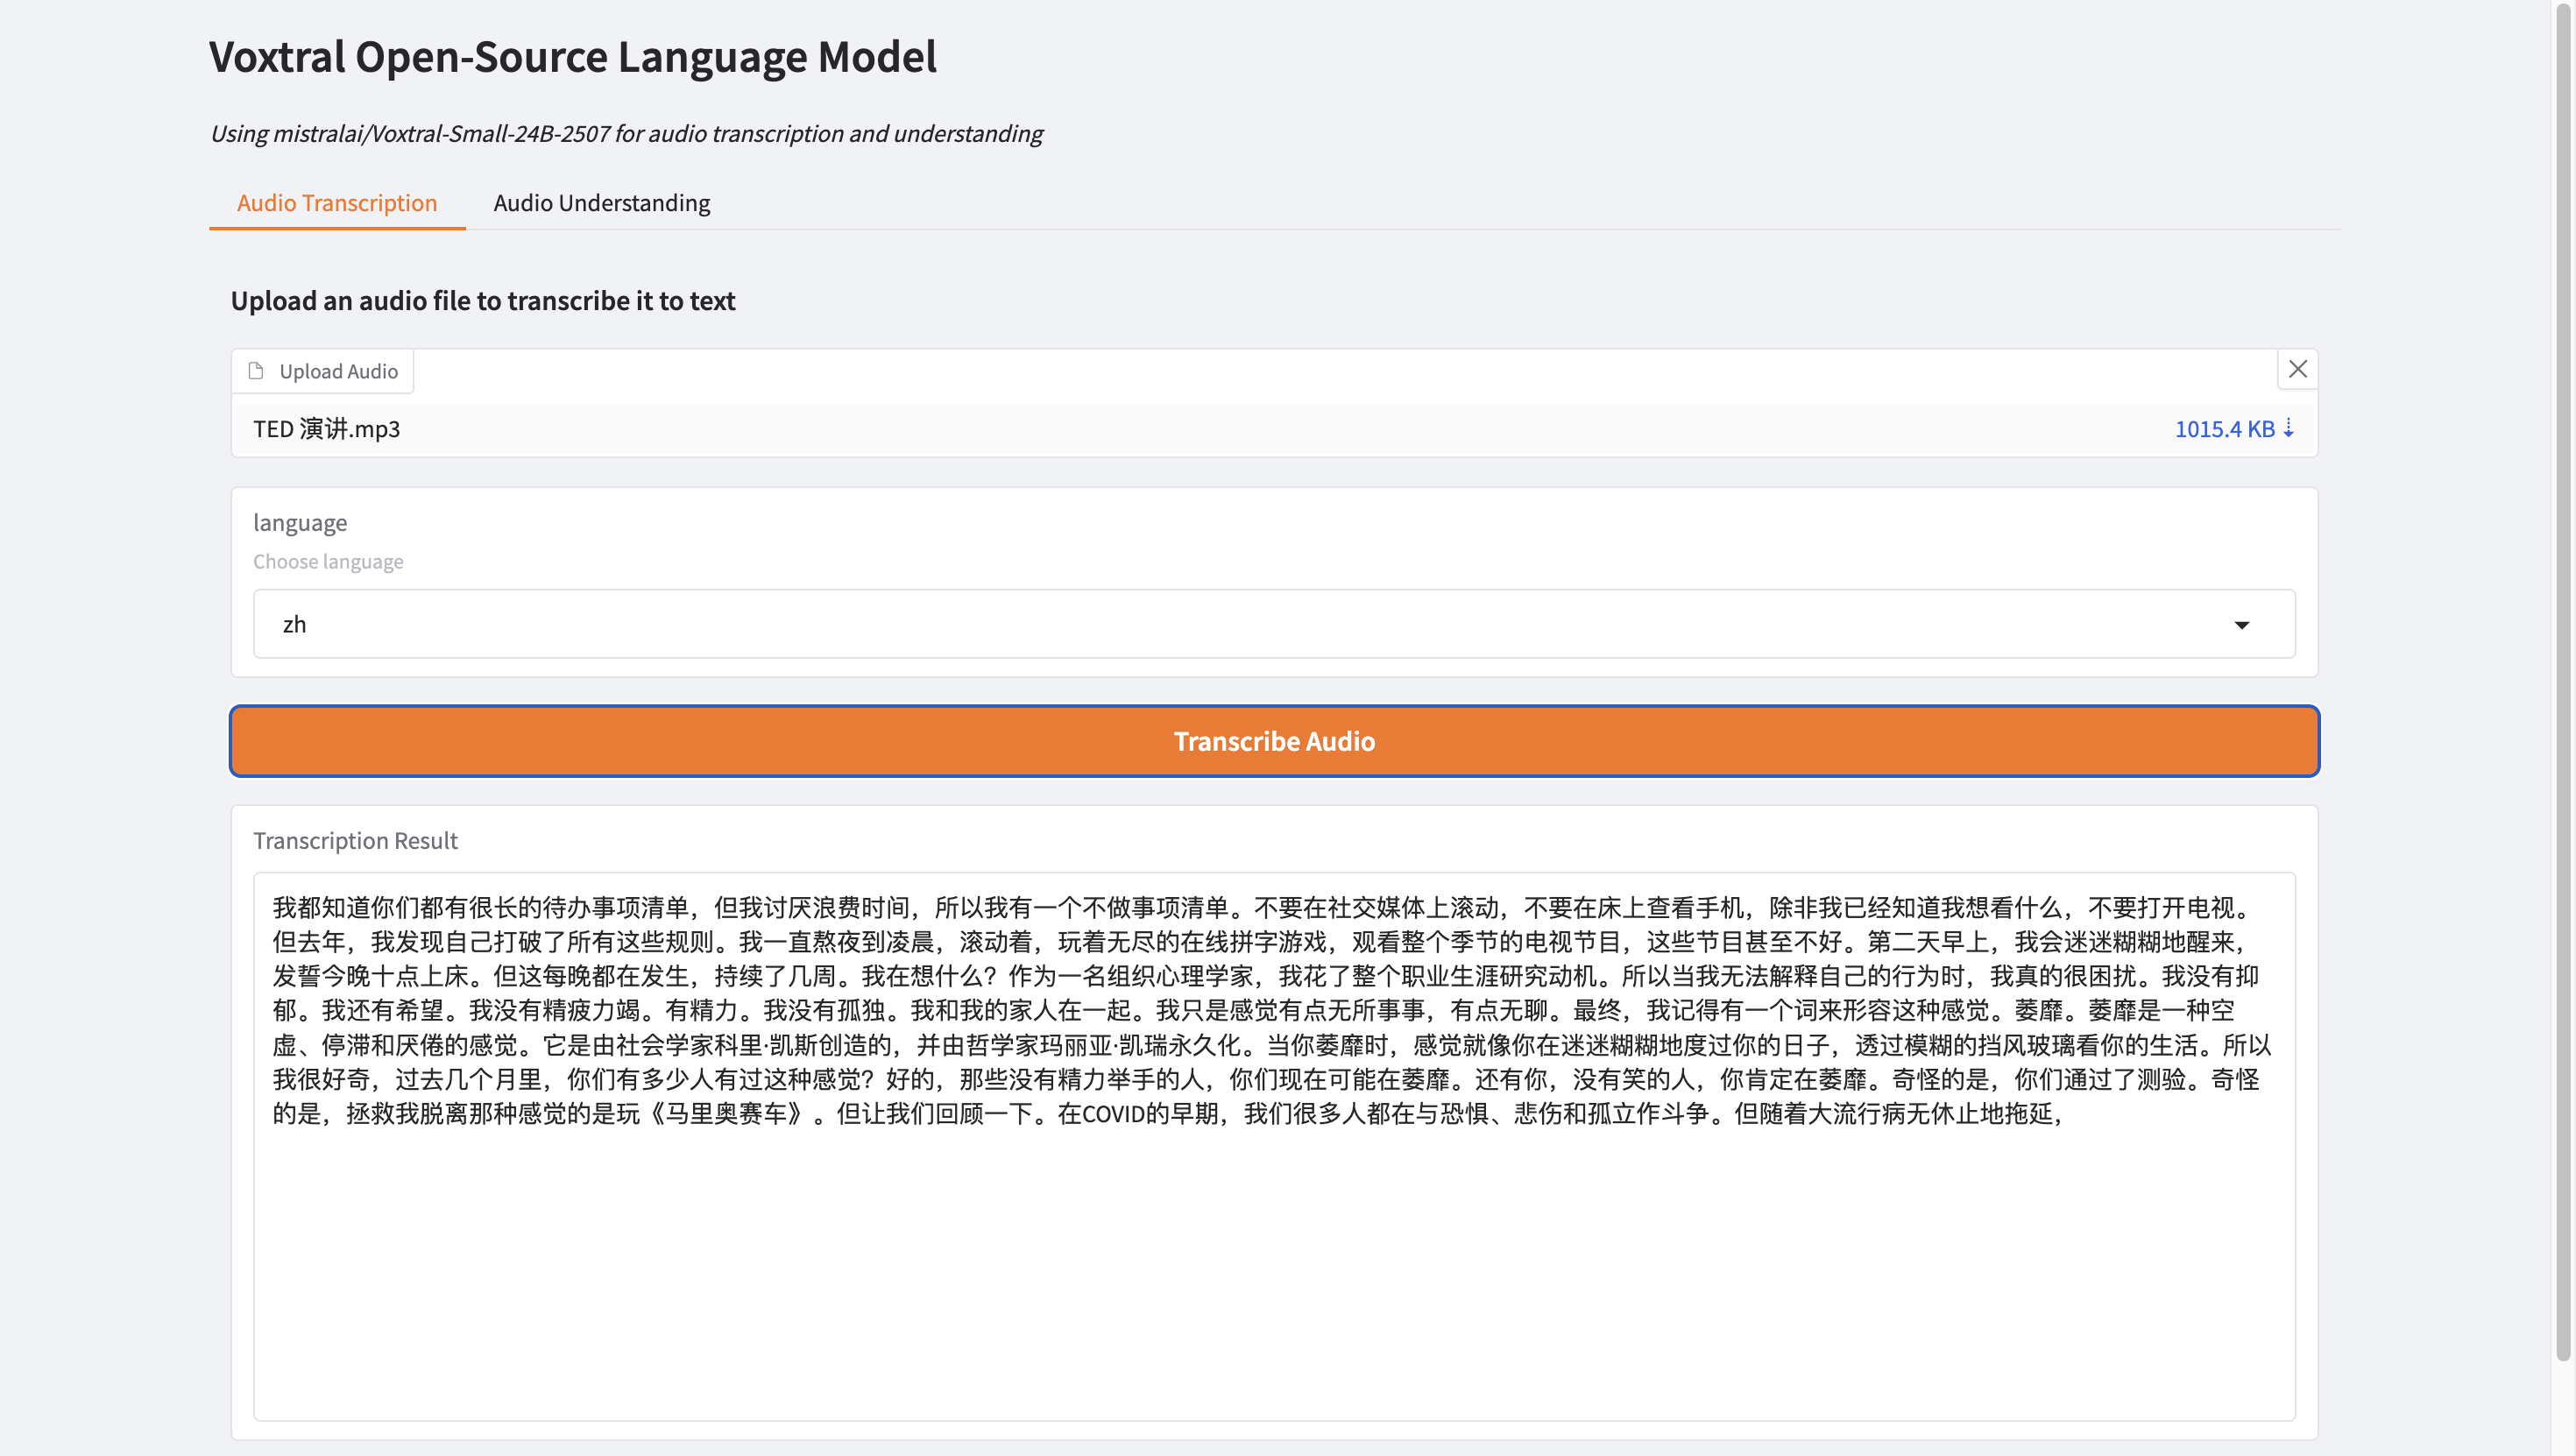Click inside the Transcription Result text box

pos(1272,1270)
